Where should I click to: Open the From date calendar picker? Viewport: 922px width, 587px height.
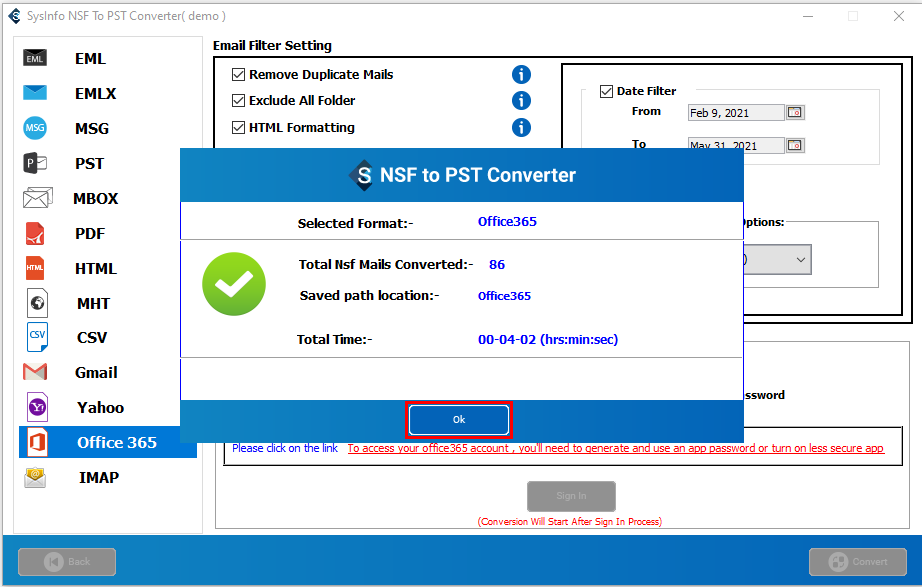click(795, 112)
